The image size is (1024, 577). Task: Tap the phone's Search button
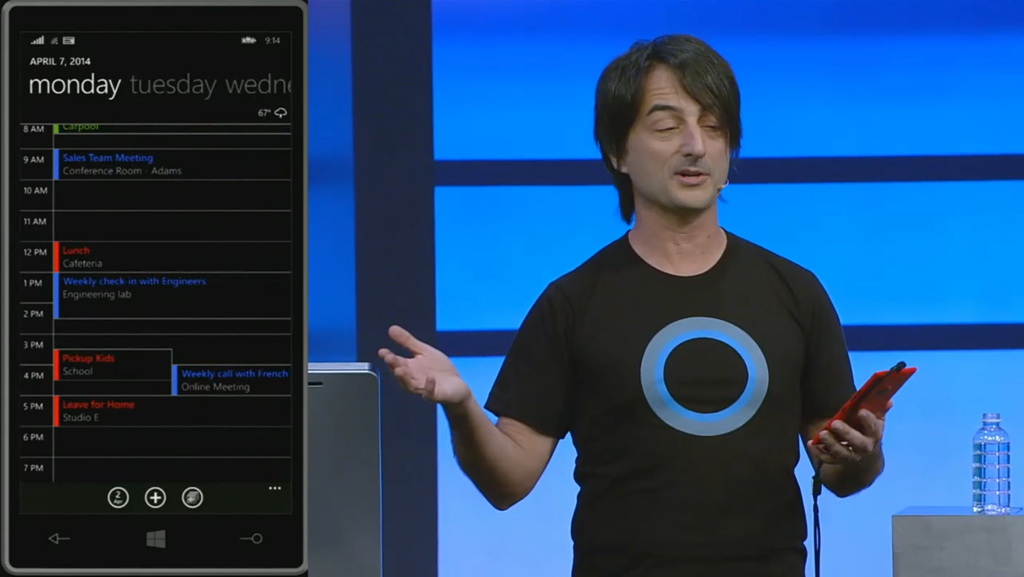click(251, 538)
